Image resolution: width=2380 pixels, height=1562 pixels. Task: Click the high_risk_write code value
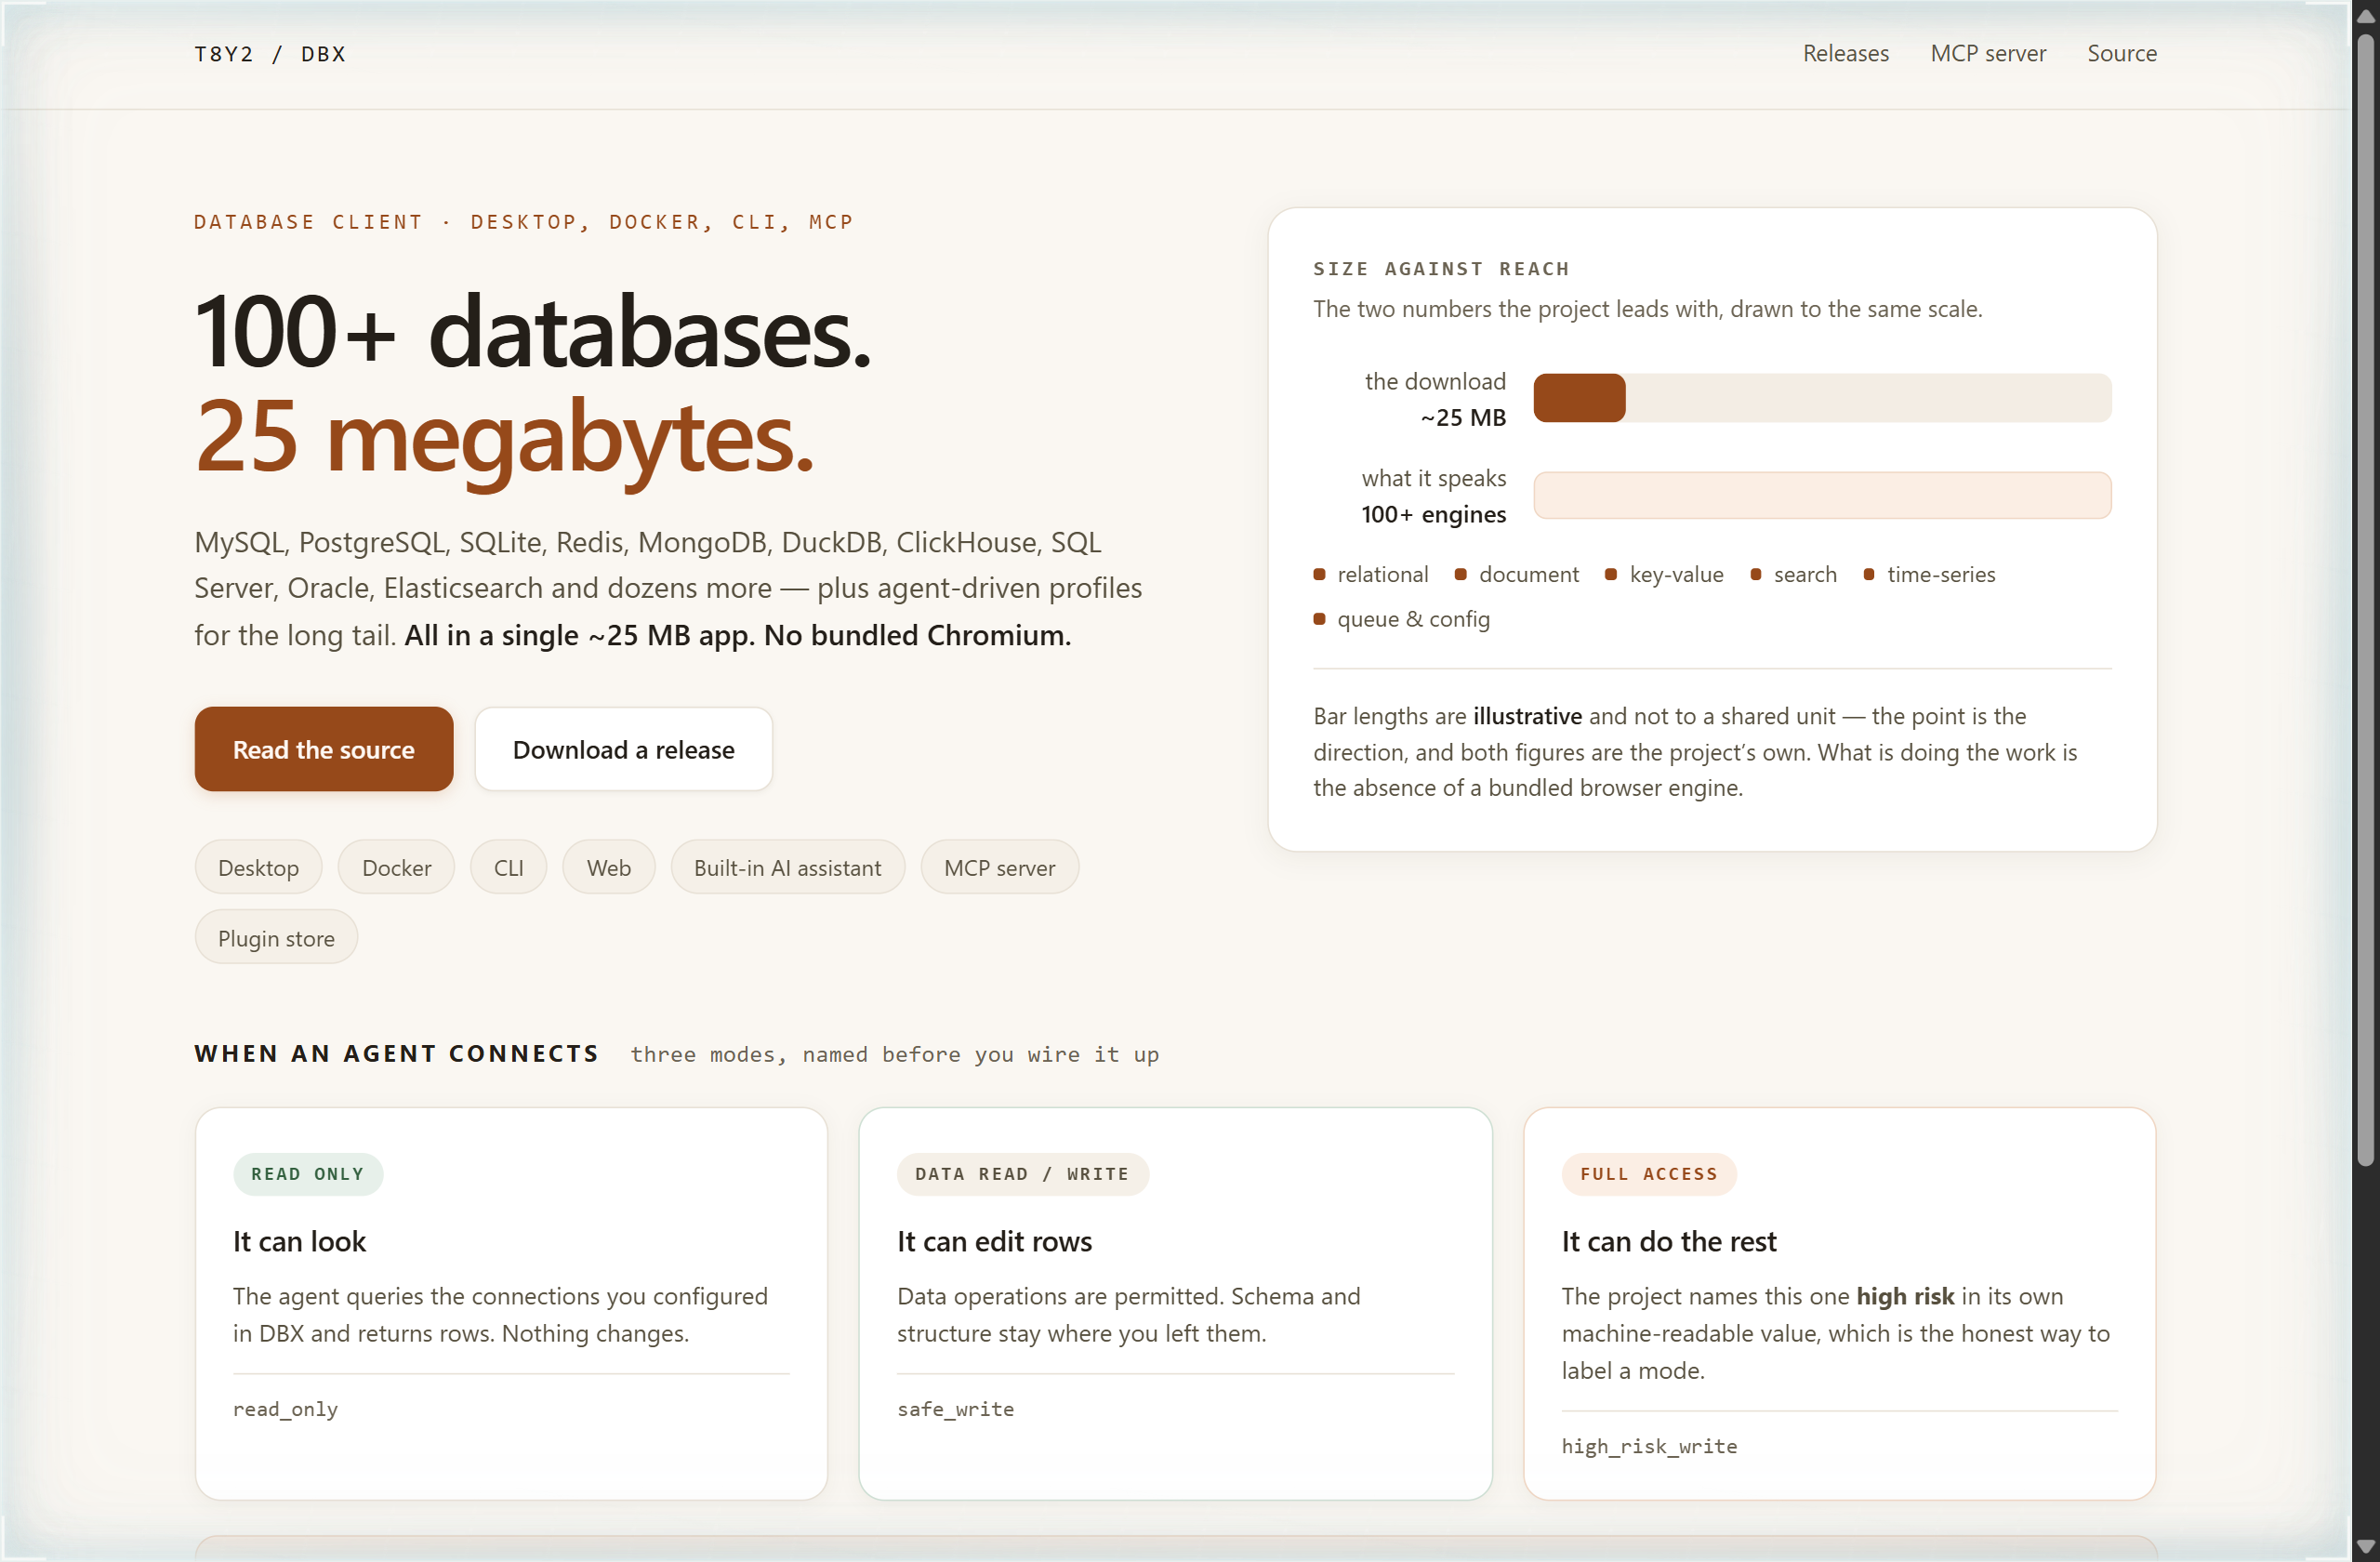pyautogui.click(x=1649, y=1446)
